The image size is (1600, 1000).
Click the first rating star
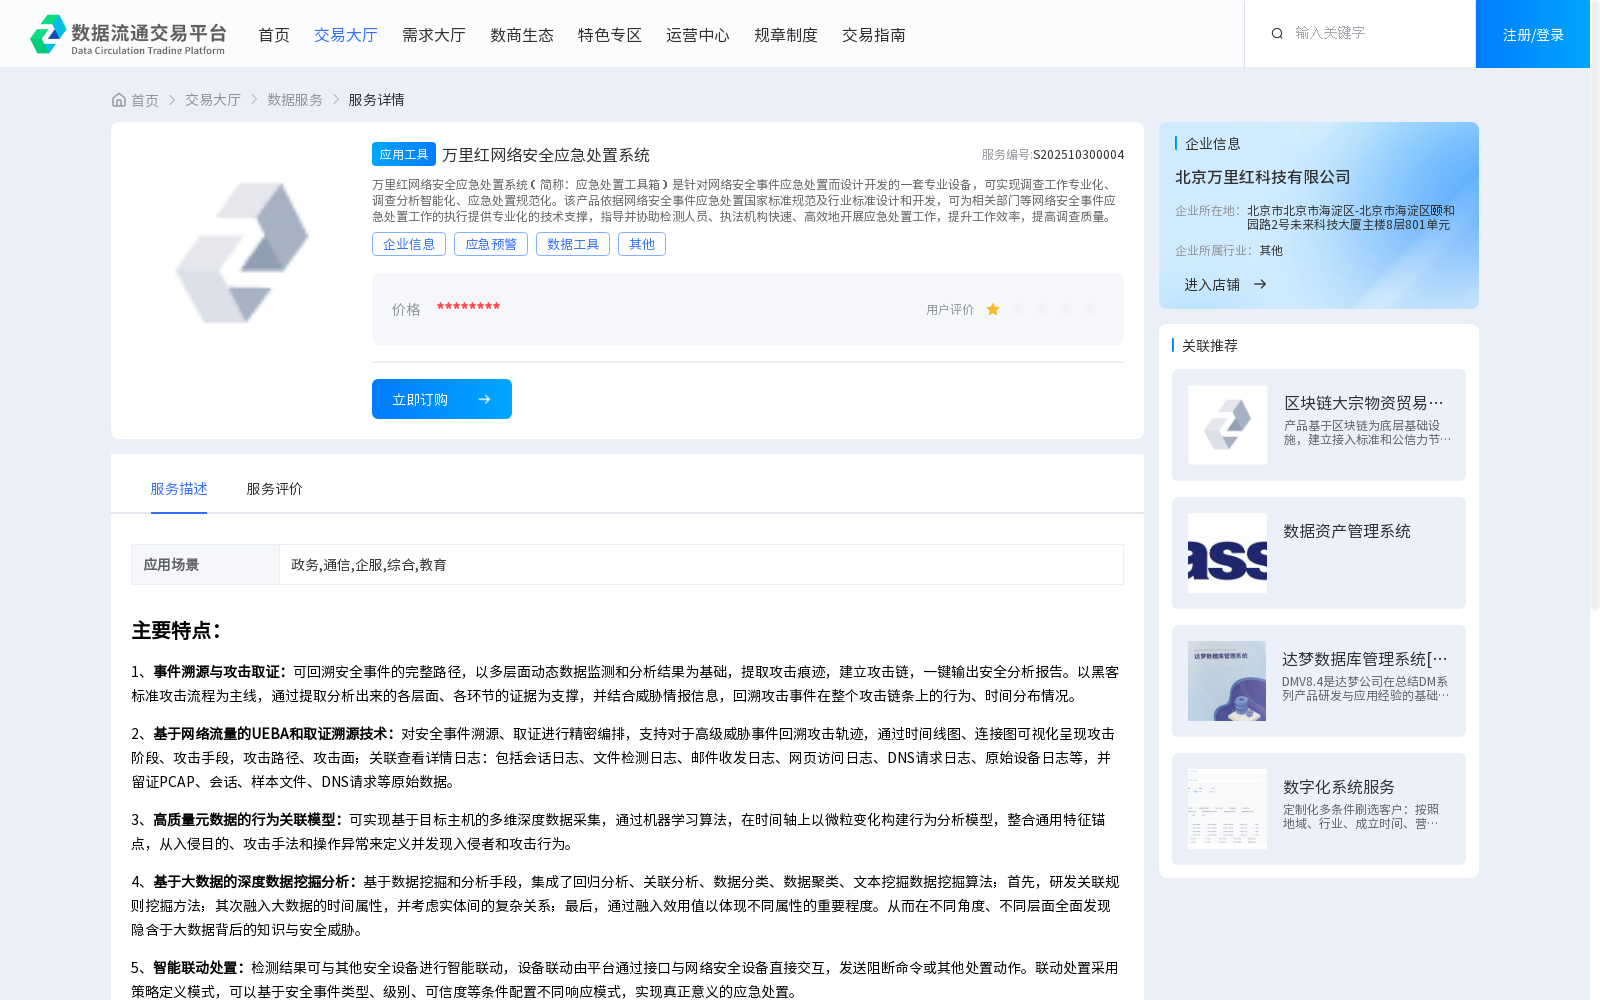coord(993,310)
